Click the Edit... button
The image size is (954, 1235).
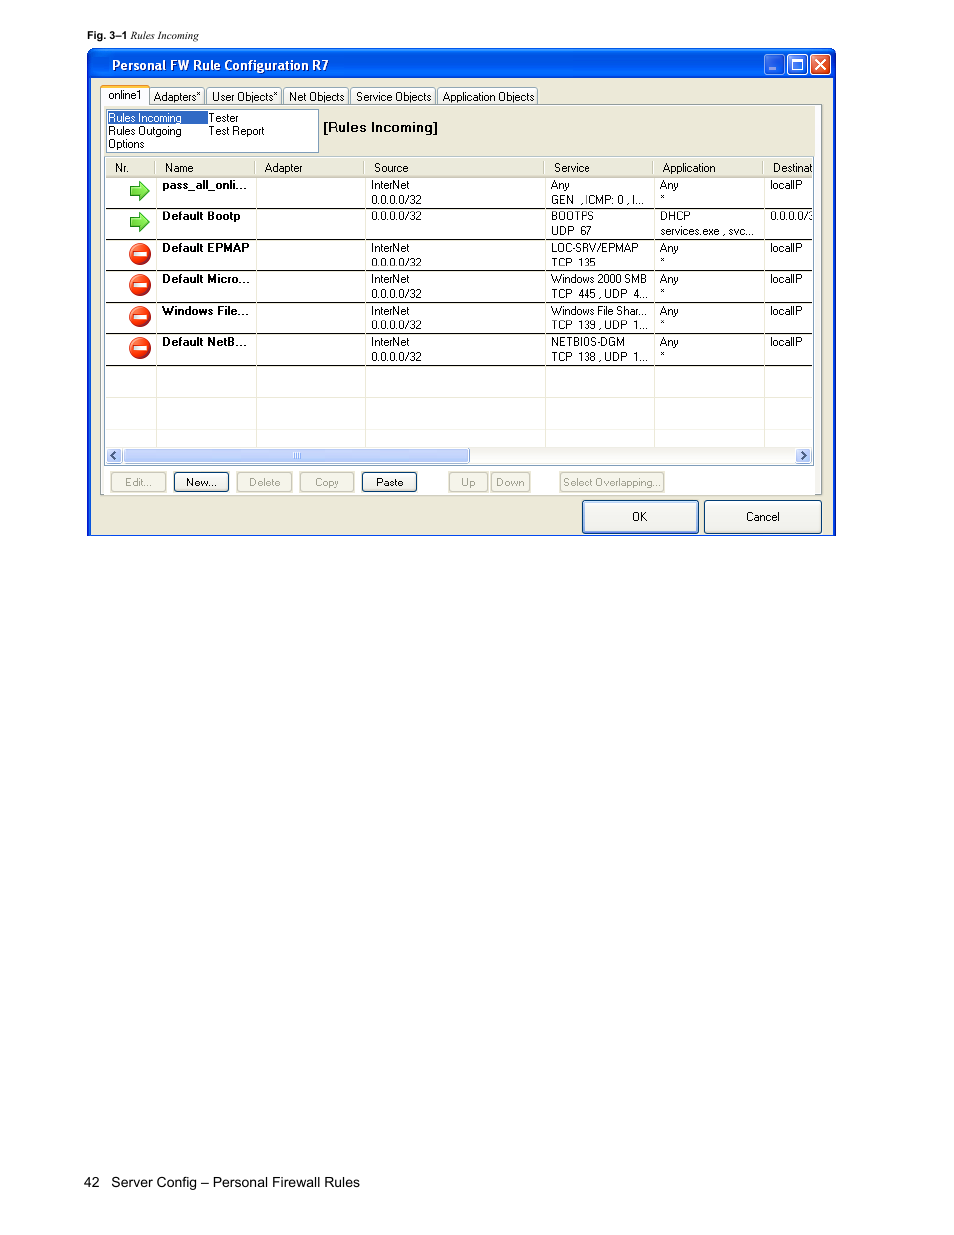138,482
